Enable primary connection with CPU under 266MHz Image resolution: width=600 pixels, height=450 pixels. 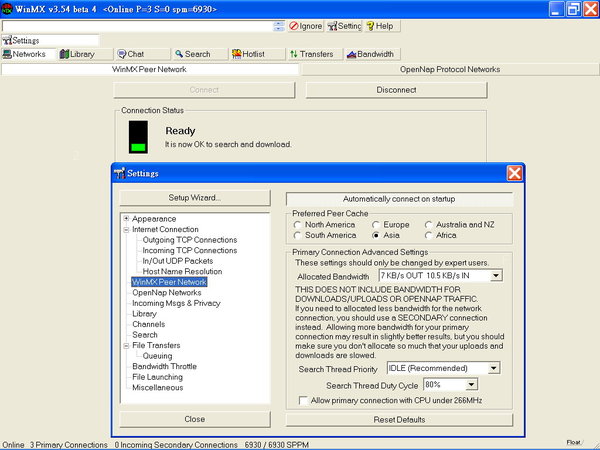303,401
